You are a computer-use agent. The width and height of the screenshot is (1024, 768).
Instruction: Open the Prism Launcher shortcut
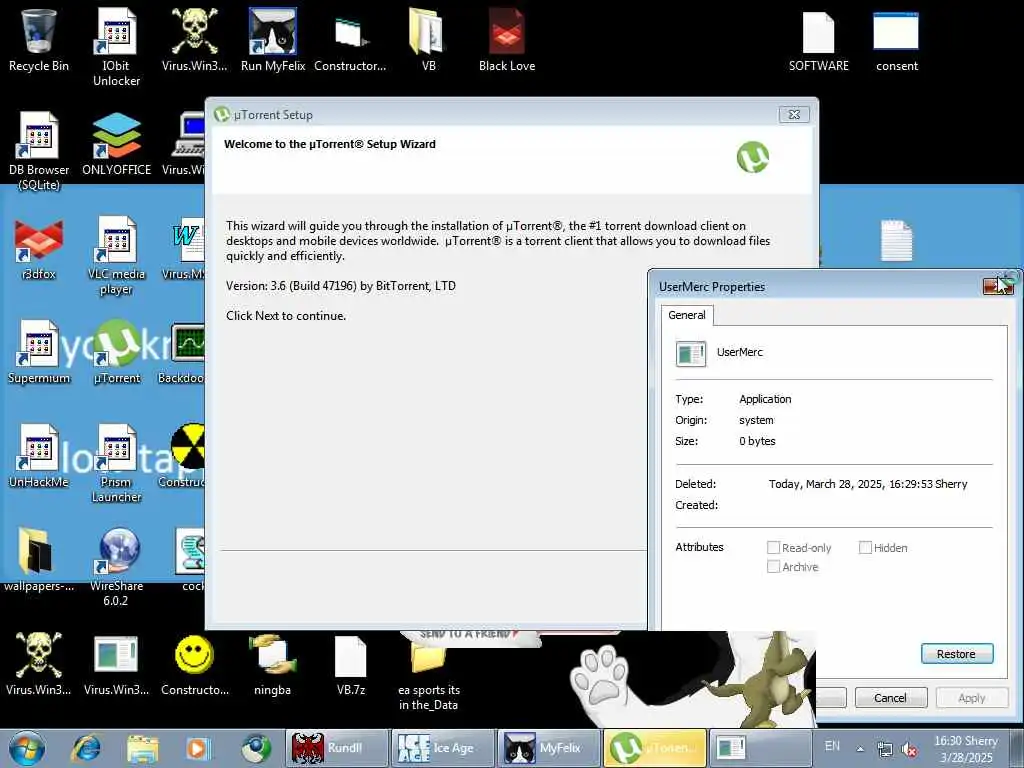(x=116, y=464)
